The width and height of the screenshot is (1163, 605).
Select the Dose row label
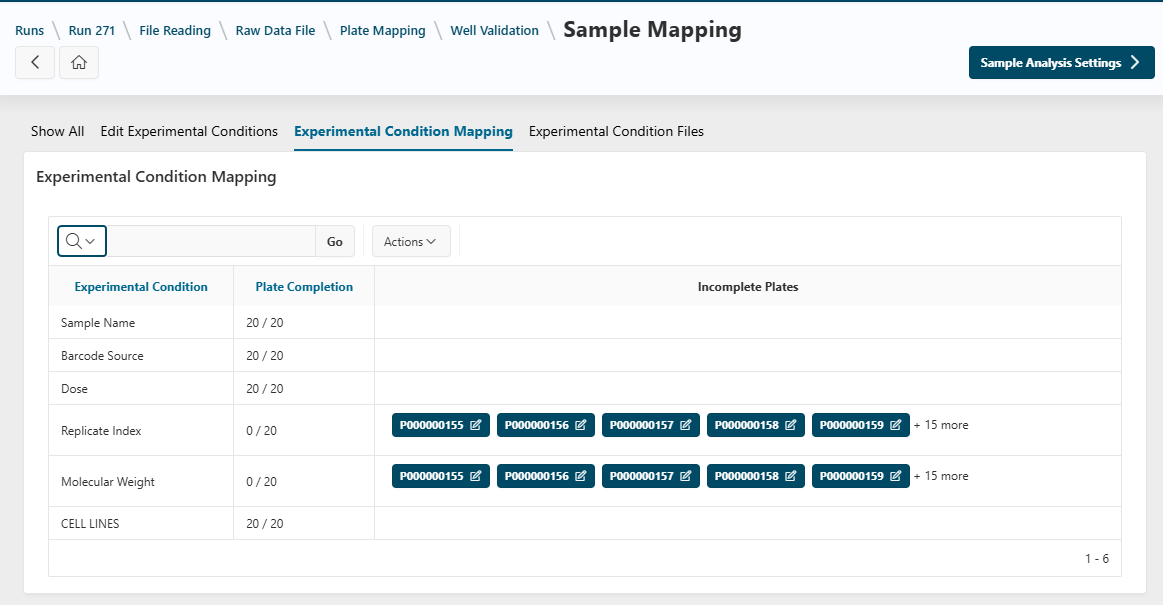74,389
